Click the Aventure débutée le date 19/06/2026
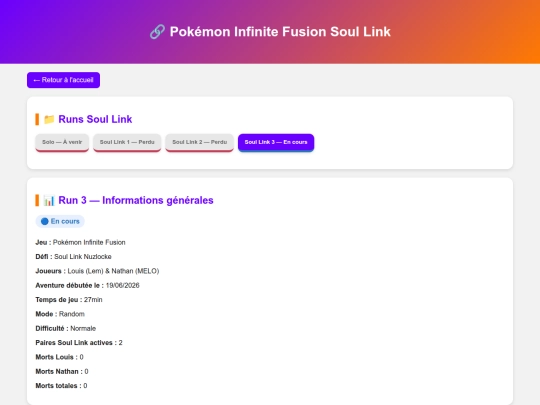This screenshot has width=540, height=405. click(x=123, y=285)
